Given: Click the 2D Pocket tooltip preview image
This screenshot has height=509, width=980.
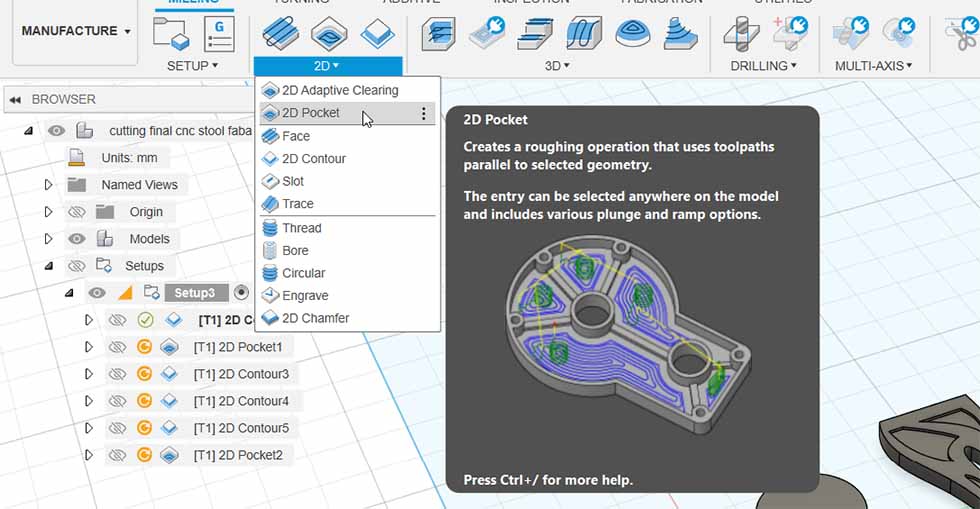Looking at the screenshot, I should point(628,335).
